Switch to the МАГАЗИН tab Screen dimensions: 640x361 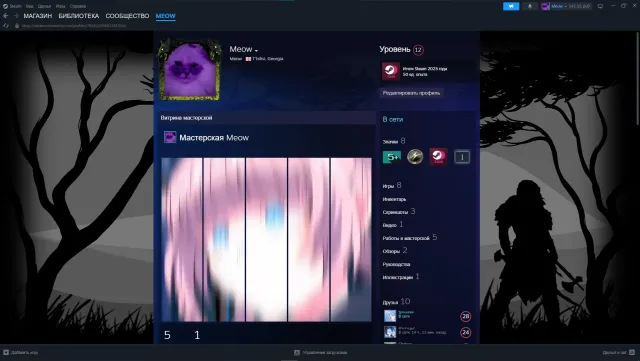tap(38, 16)
